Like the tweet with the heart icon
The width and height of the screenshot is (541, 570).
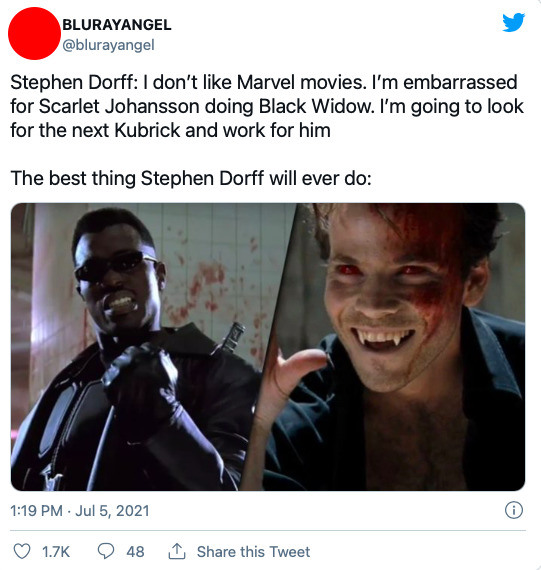coord(22,551)
